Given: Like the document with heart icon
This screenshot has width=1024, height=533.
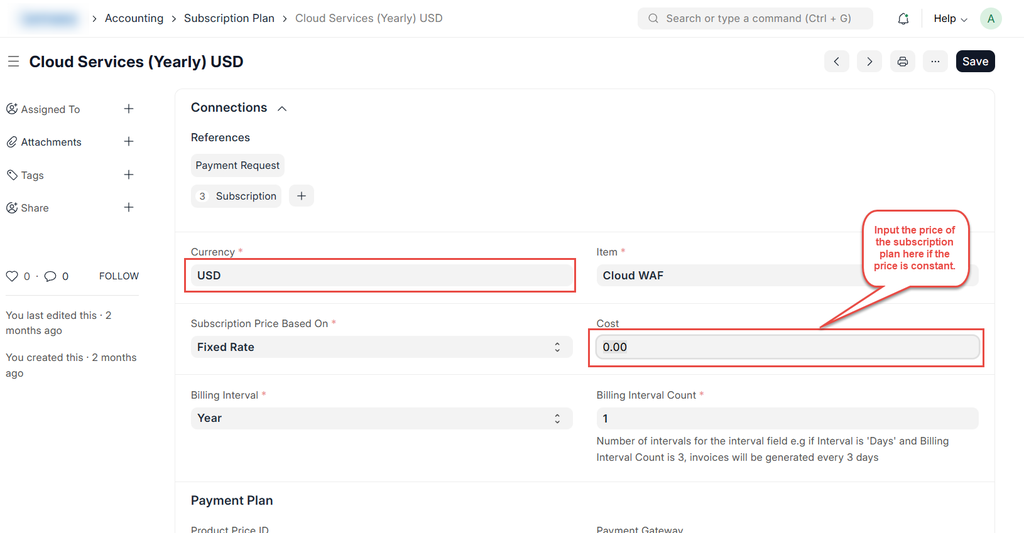Looking at the screenshot, I should (13, 276).
